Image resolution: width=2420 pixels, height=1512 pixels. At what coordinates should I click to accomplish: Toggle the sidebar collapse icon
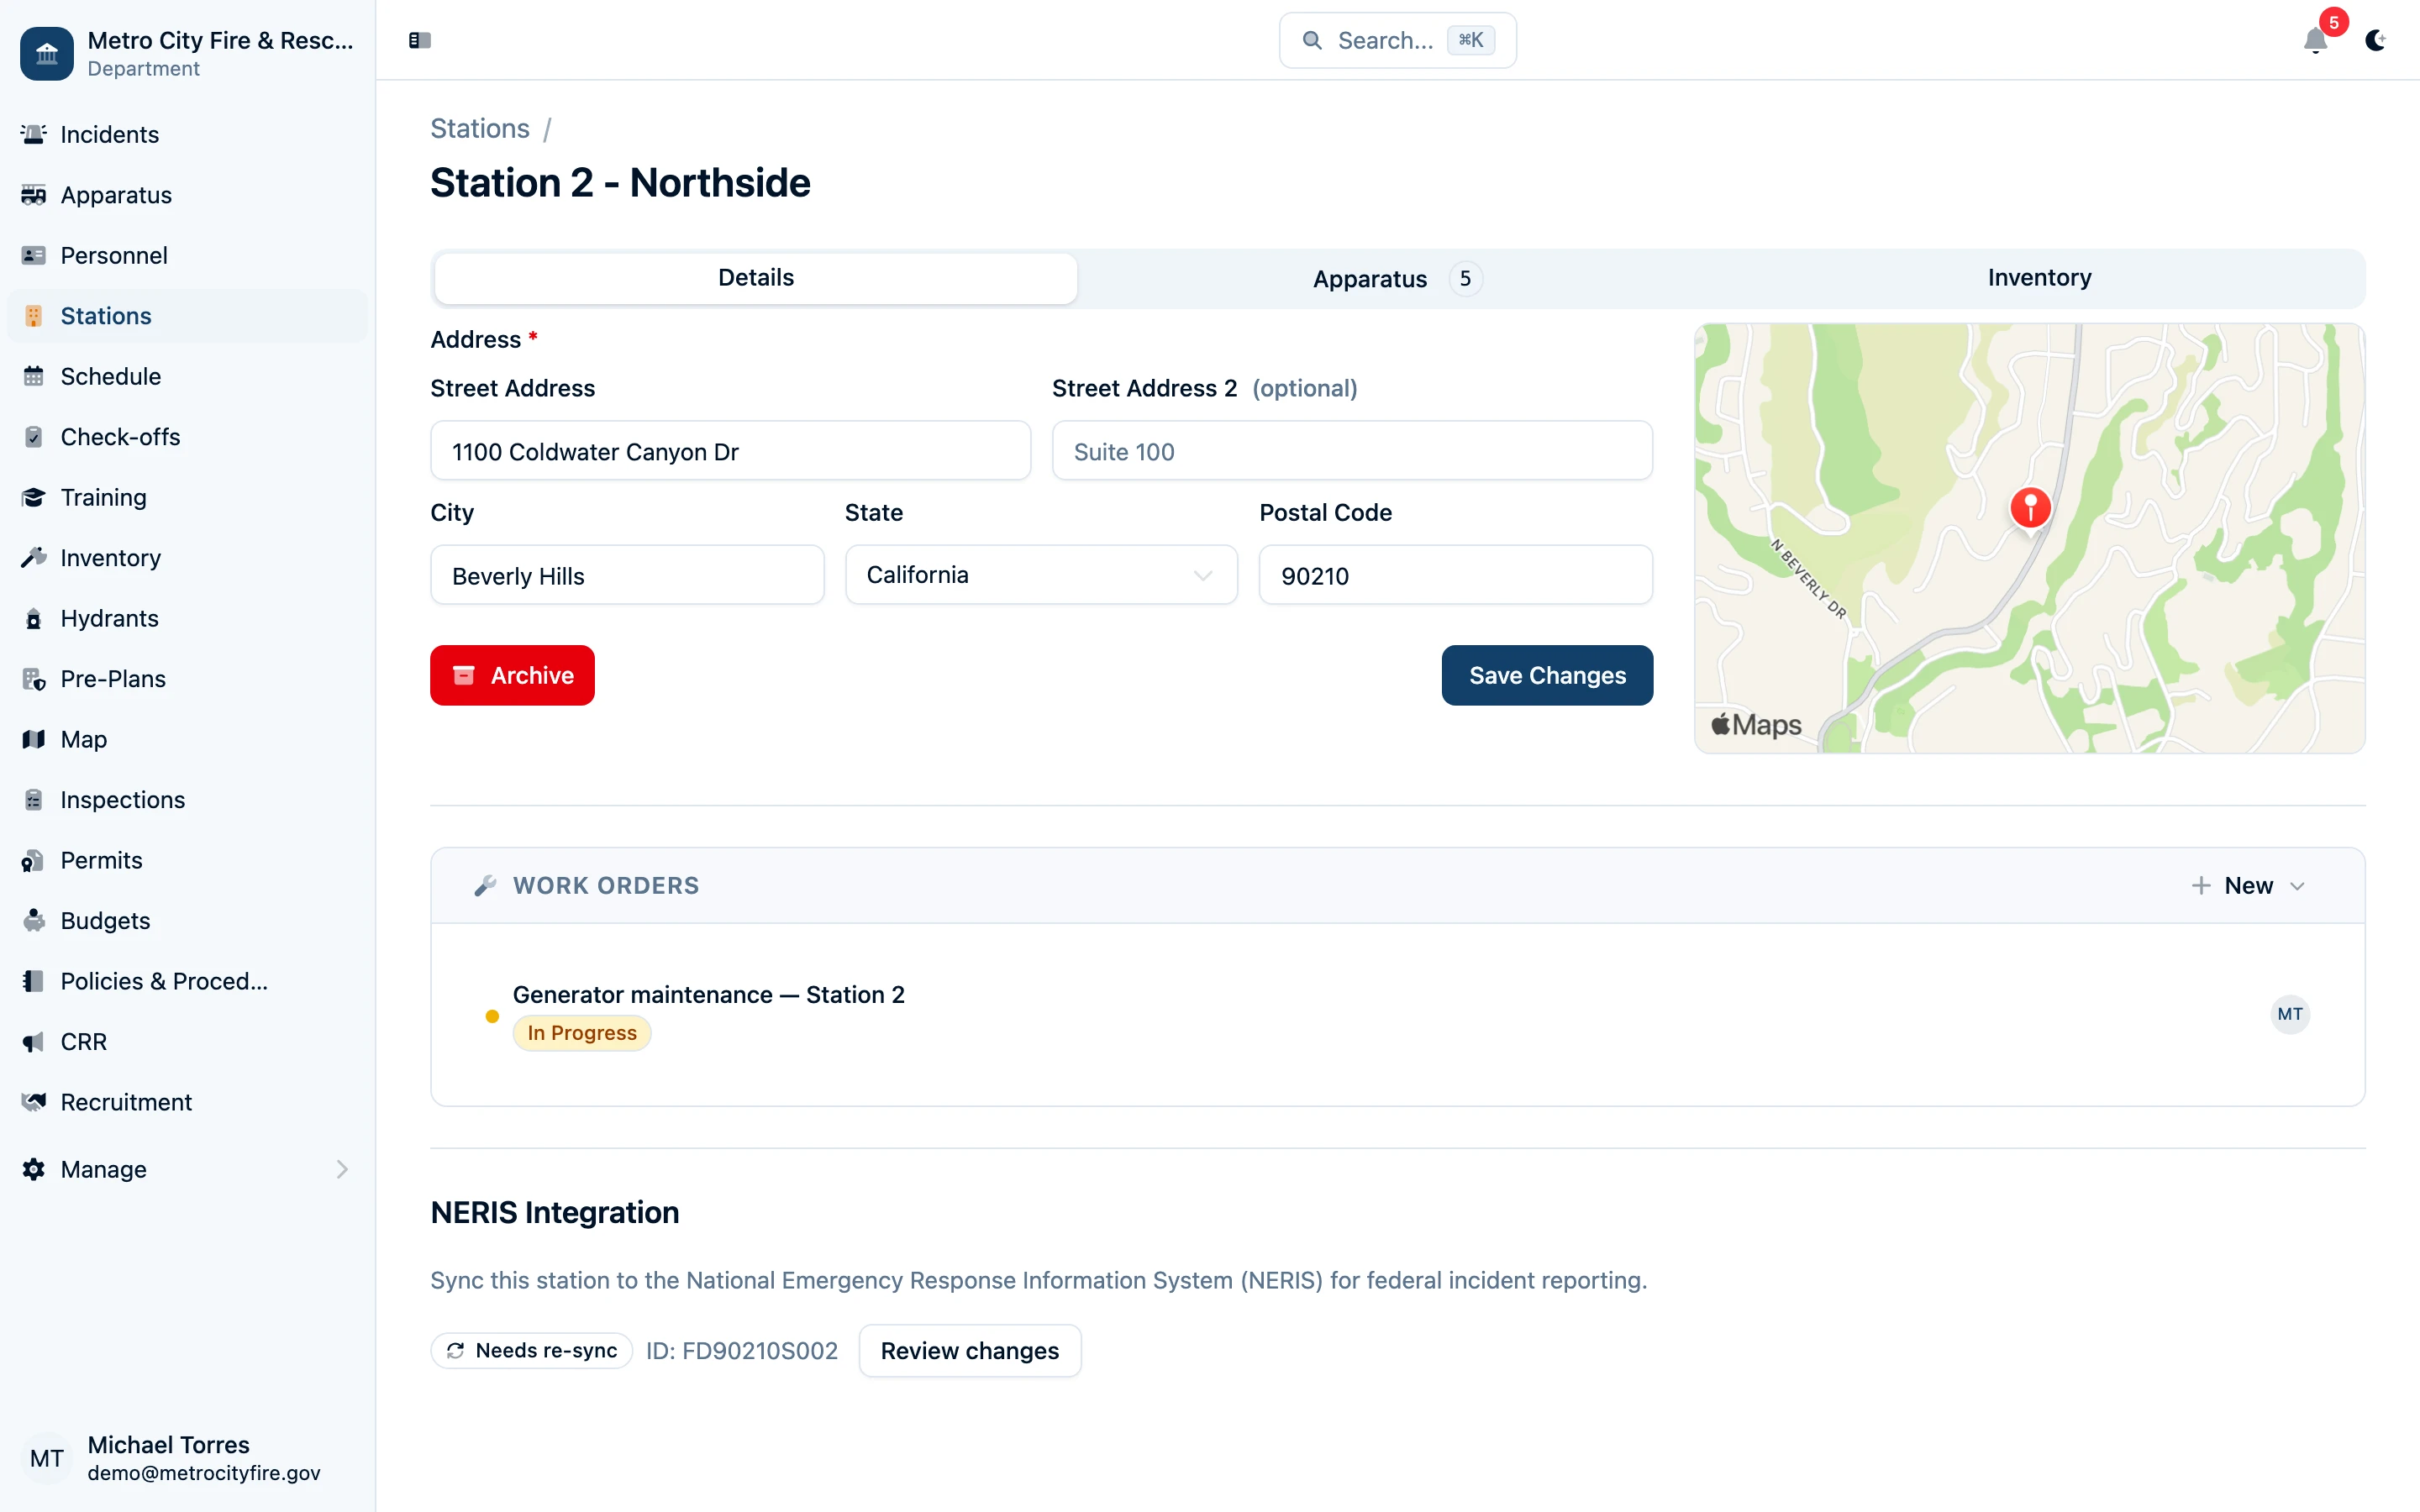click(x=419, y=40)
